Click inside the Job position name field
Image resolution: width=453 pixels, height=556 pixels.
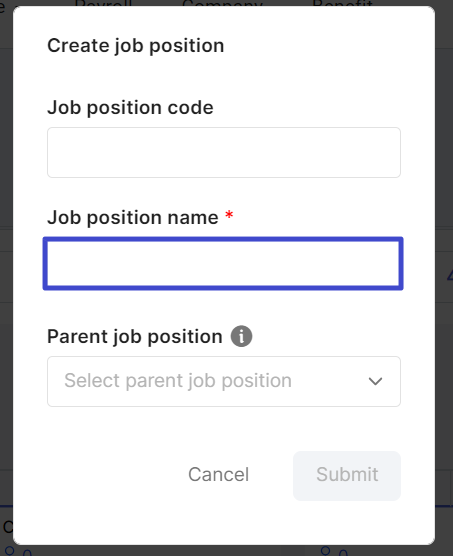pos(223,263)
